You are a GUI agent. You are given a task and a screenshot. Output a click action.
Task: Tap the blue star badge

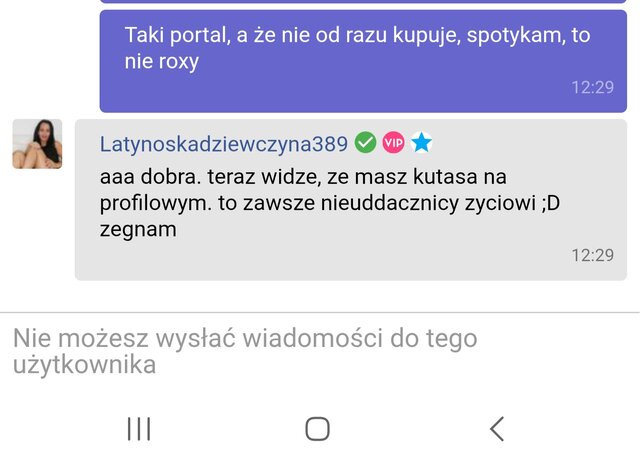coord(422,142)
